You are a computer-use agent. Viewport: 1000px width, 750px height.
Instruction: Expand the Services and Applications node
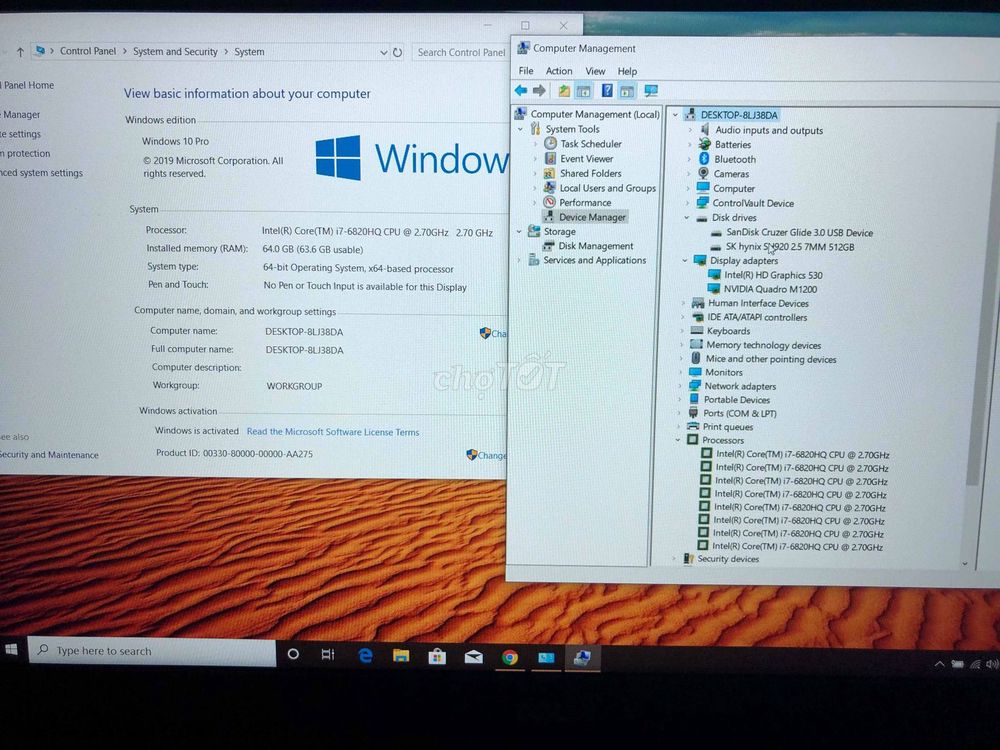click(518, 260)
